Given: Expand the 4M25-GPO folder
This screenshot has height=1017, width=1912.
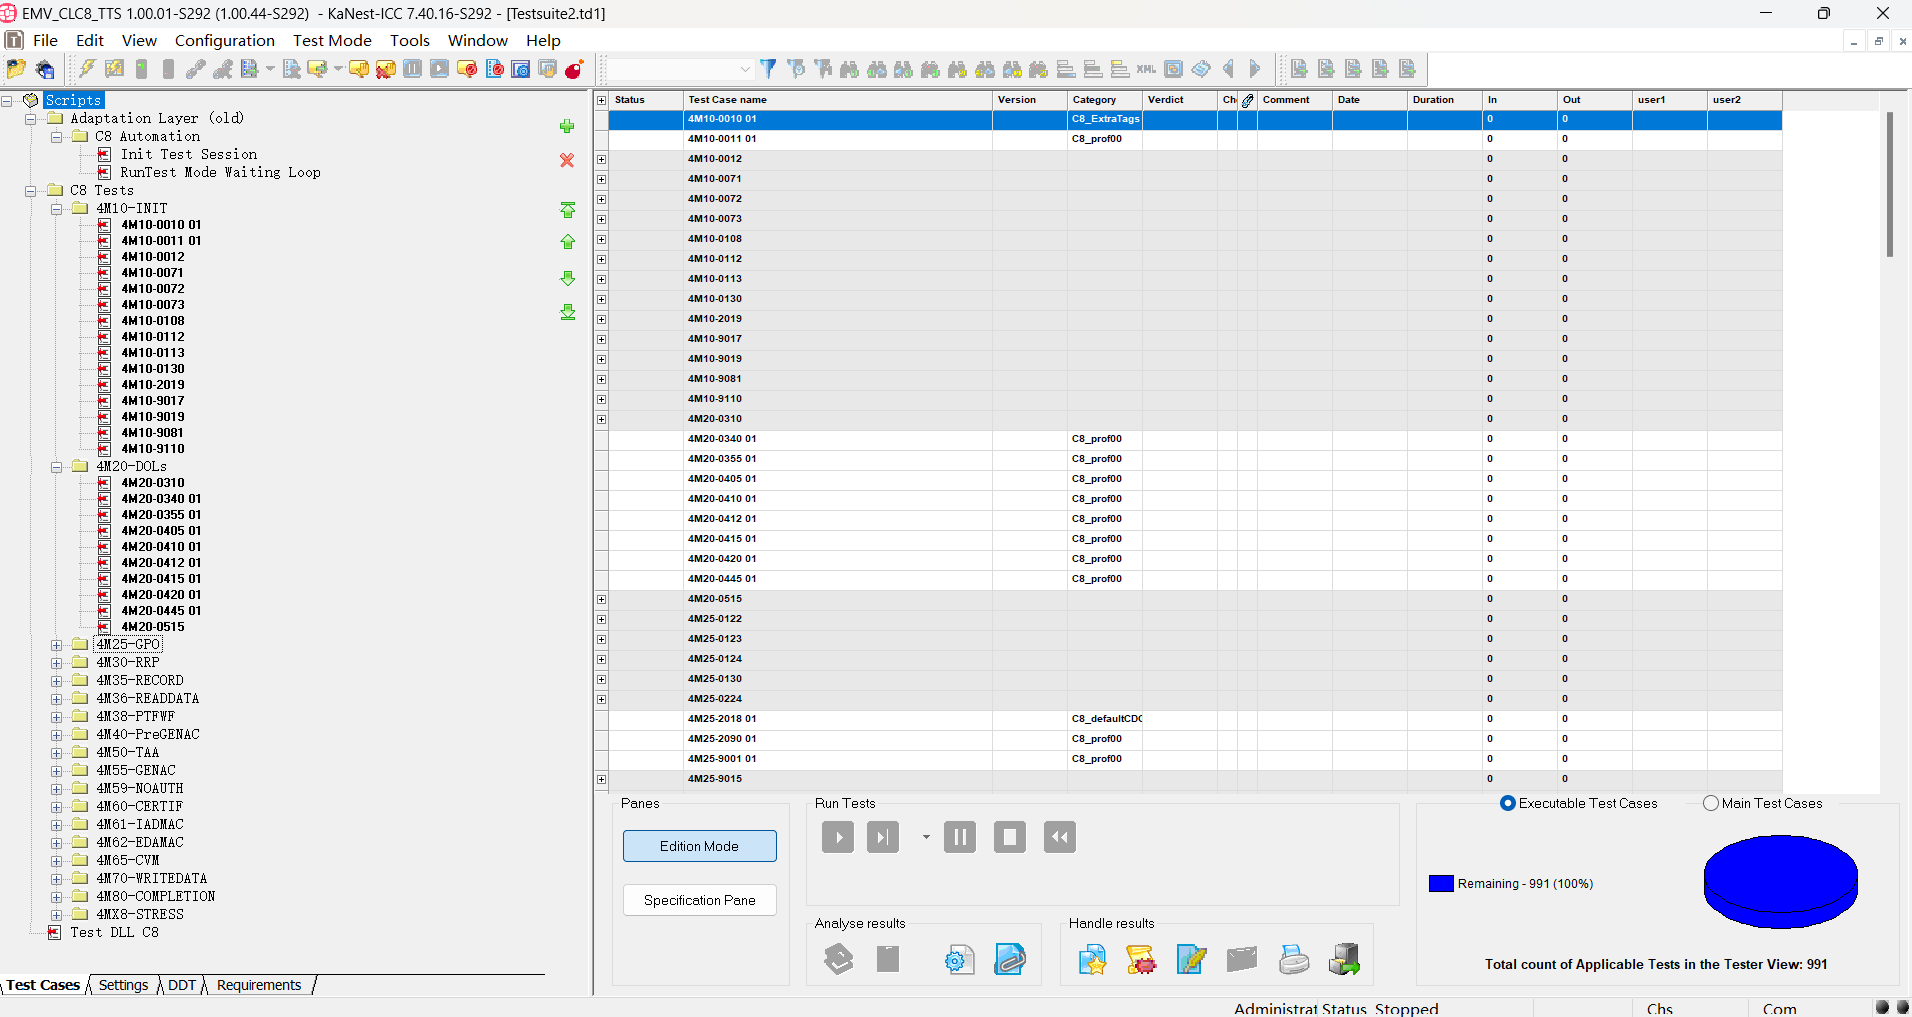Looking at the screenshot, I should point(57,645).
